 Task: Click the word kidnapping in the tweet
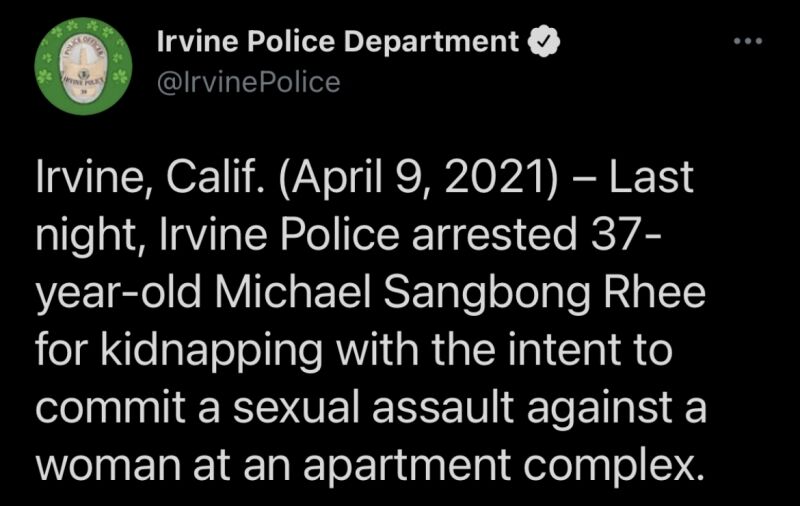(212, 352)
